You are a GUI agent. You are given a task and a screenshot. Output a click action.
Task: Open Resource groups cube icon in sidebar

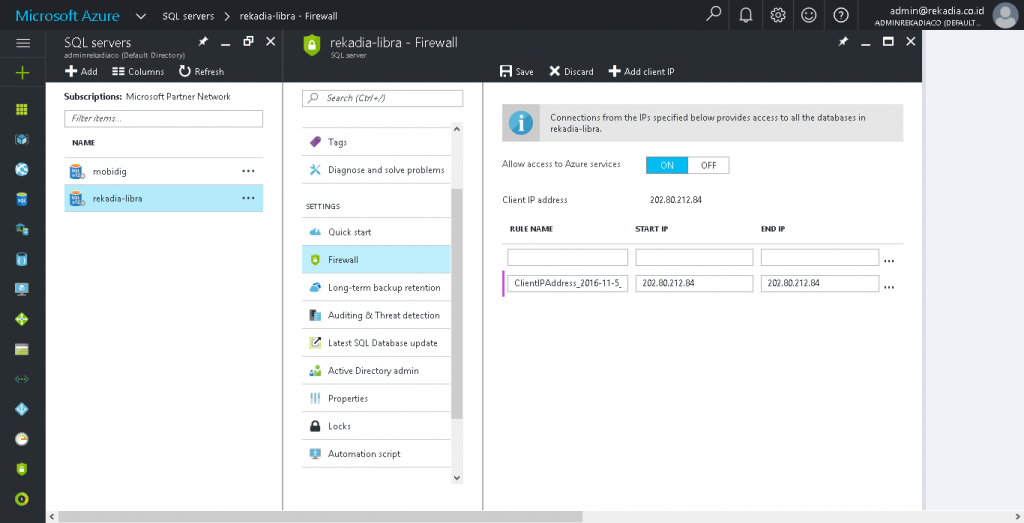(x=22, y=139)
